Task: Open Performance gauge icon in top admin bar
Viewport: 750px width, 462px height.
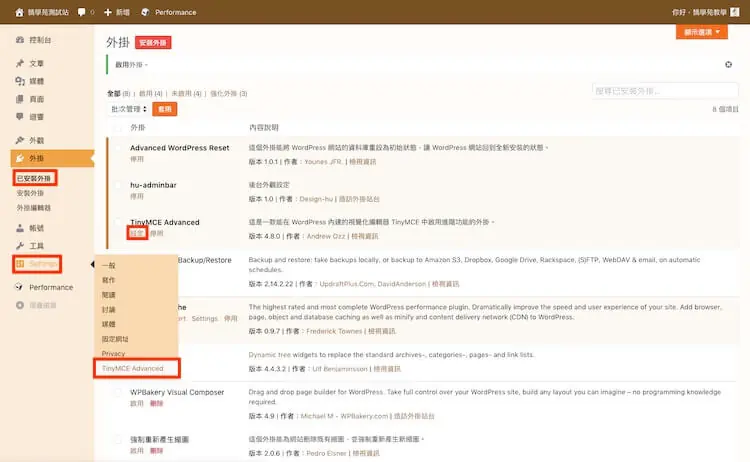Action: click(145, 12)
